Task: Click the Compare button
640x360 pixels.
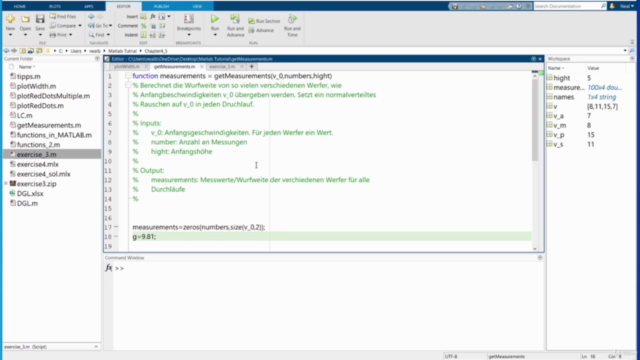Action: pyautogui.click(x=63, y=26)
